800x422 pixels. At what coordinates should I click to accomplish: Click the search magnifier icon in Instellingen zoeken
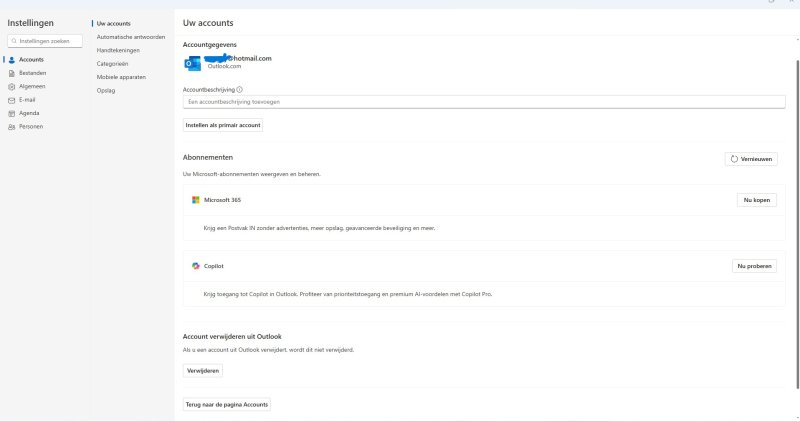(14, 41)
